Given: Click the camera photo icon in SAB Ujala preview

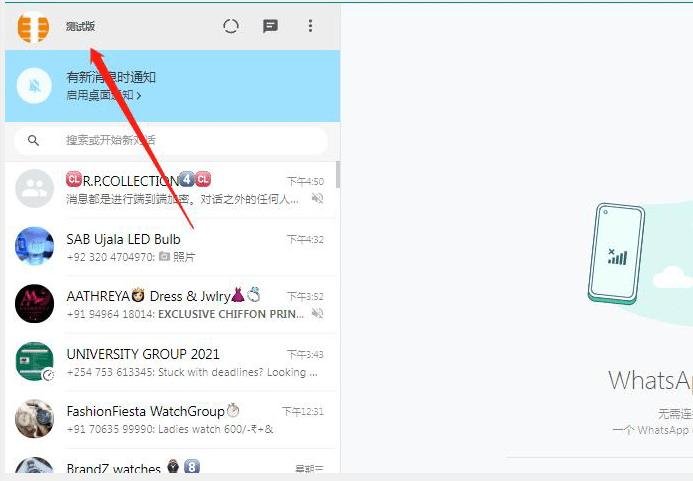Looking at the screenshot, I should (x=164, y=256).
